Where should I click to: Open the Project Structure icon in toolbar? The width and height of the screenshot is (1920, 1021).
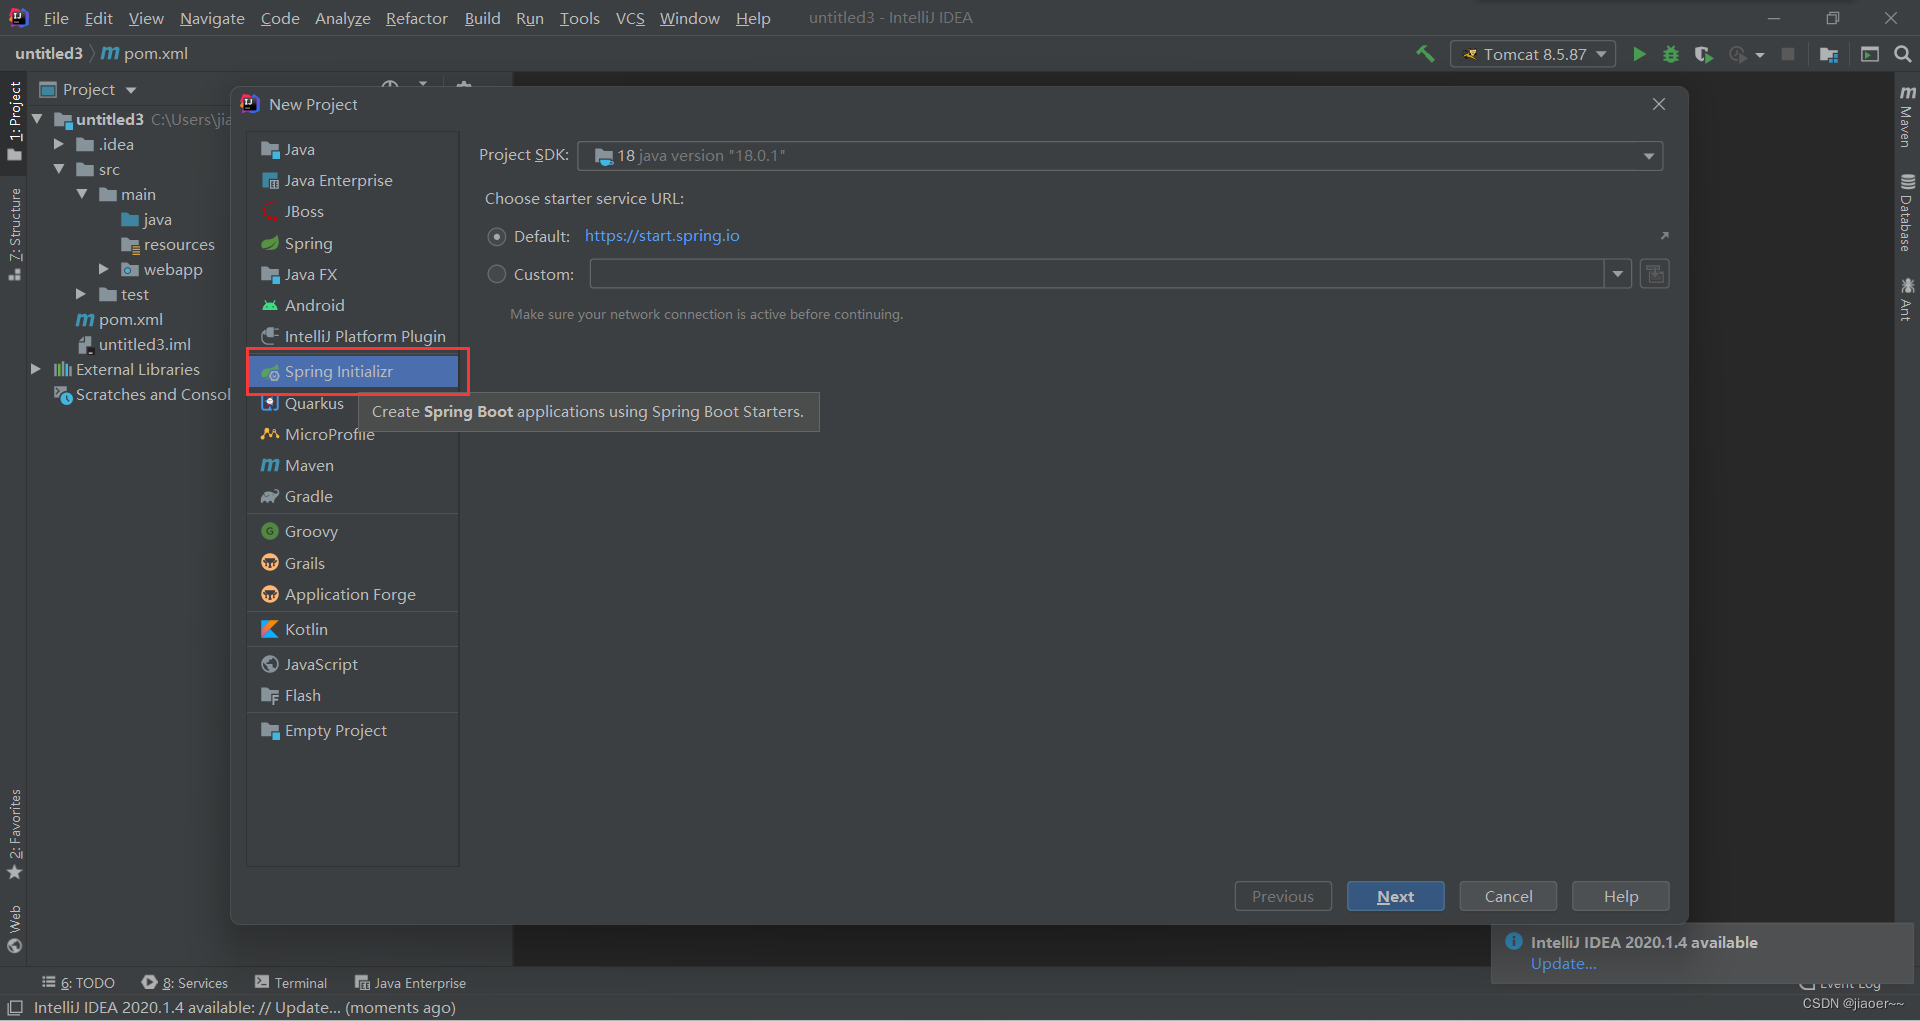pos(1829,54)
